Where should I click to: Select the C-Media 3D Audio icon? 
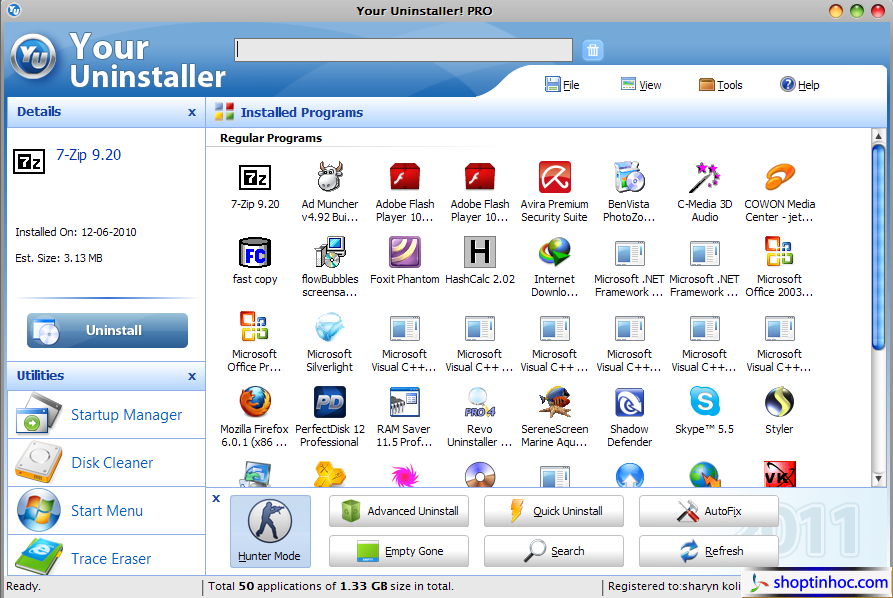[704, 177]
